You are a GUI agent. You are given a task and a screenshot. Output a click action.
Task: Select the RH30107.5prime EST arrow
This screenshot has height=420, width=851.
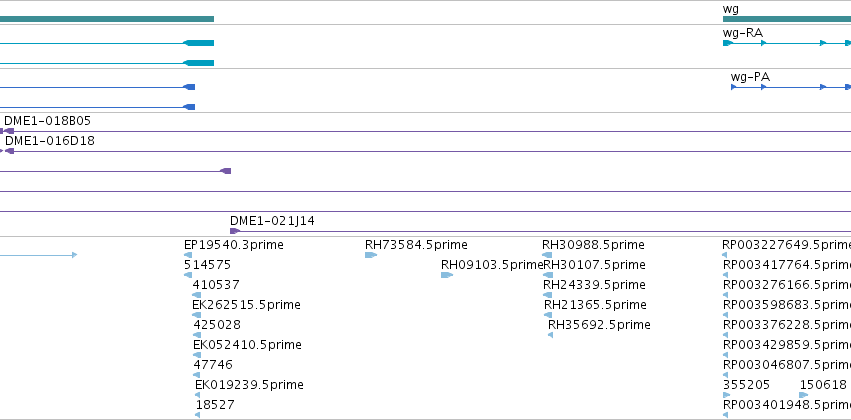coord(548,275)
